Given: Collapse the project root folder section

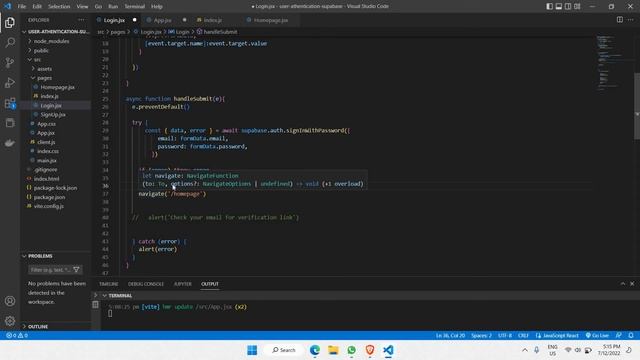Looking at the screenshot, I should [x=56, y=31].
